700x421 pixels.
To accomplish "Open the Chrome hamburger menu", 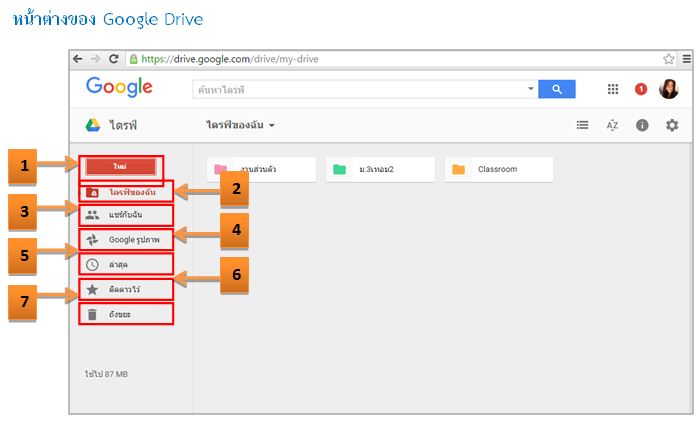I will pyautogui.click(x=687, y=59).
